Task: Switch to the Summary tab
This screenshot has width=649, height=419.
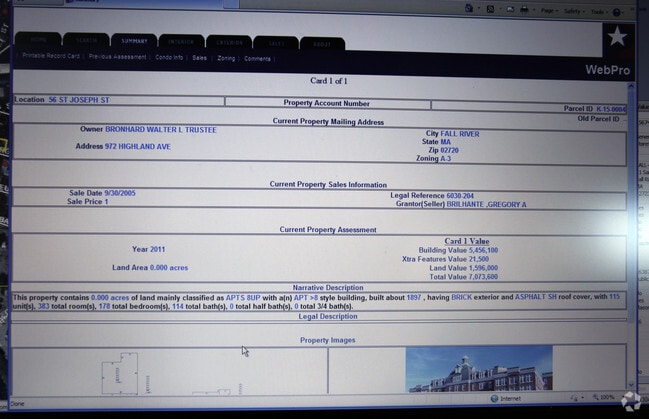Action: click(134, 42)
